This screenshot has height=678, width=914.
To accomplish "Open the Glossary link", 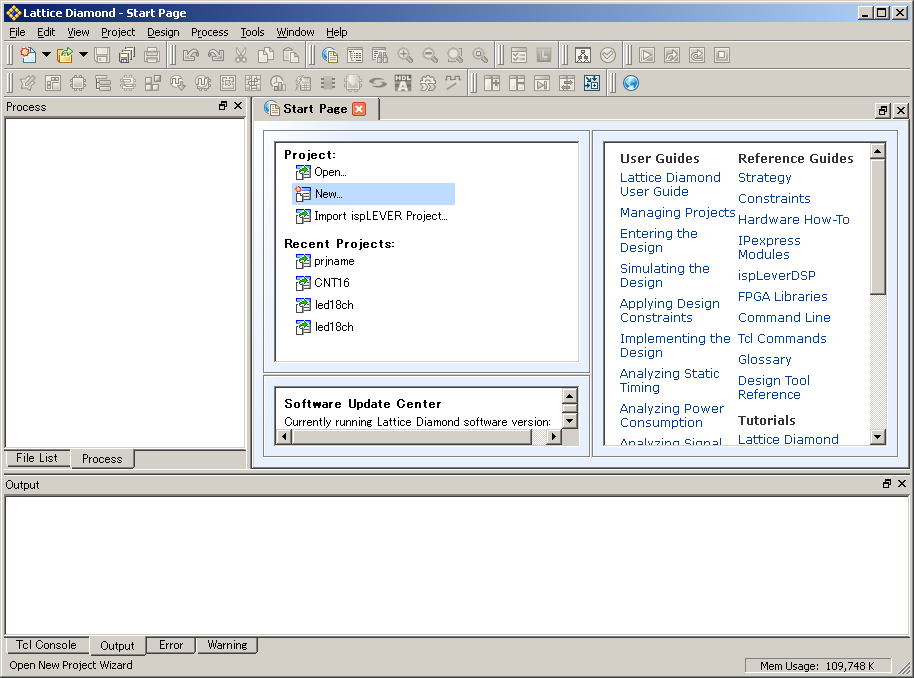I will (765, 359).
